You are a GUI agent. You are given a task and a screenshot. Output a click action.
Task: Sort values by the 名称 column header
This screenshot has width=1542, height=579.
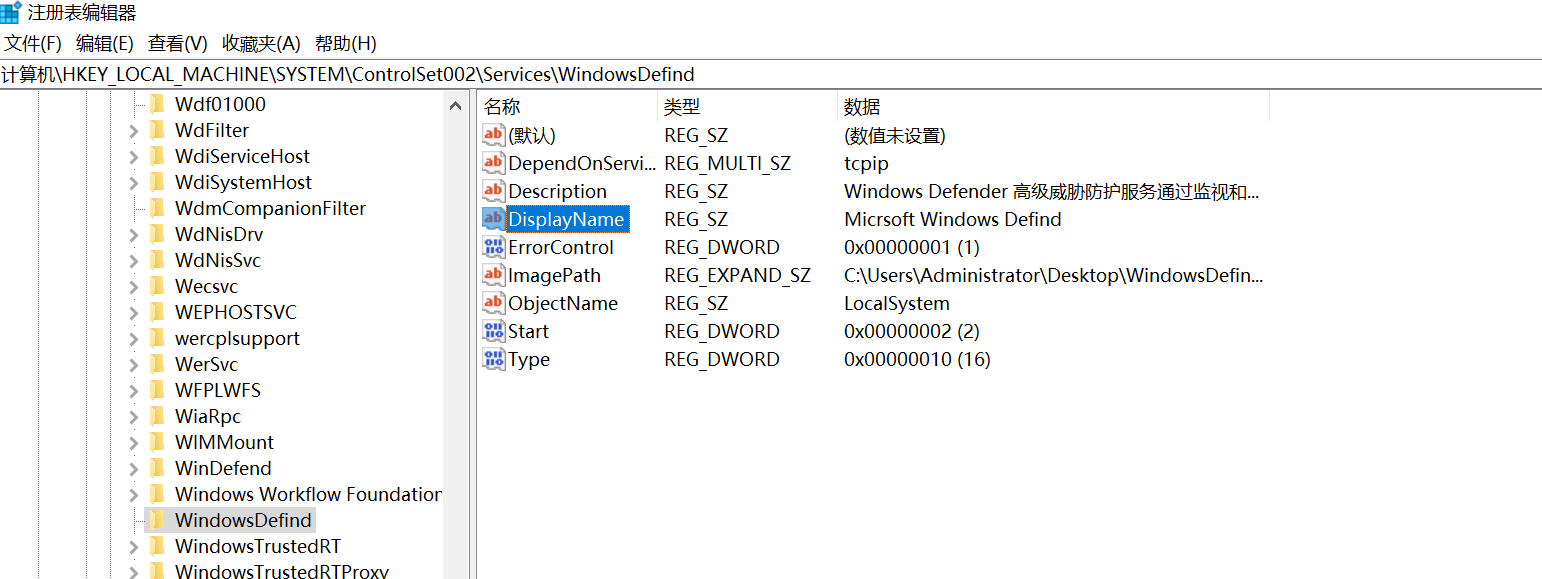point(502,107)
